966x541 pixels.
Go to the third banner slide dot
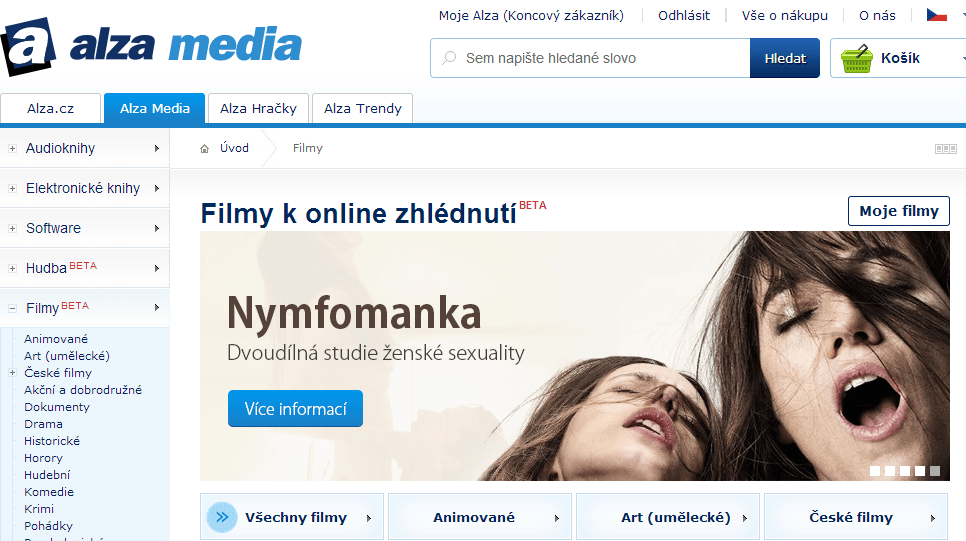(x=905, y=471)
